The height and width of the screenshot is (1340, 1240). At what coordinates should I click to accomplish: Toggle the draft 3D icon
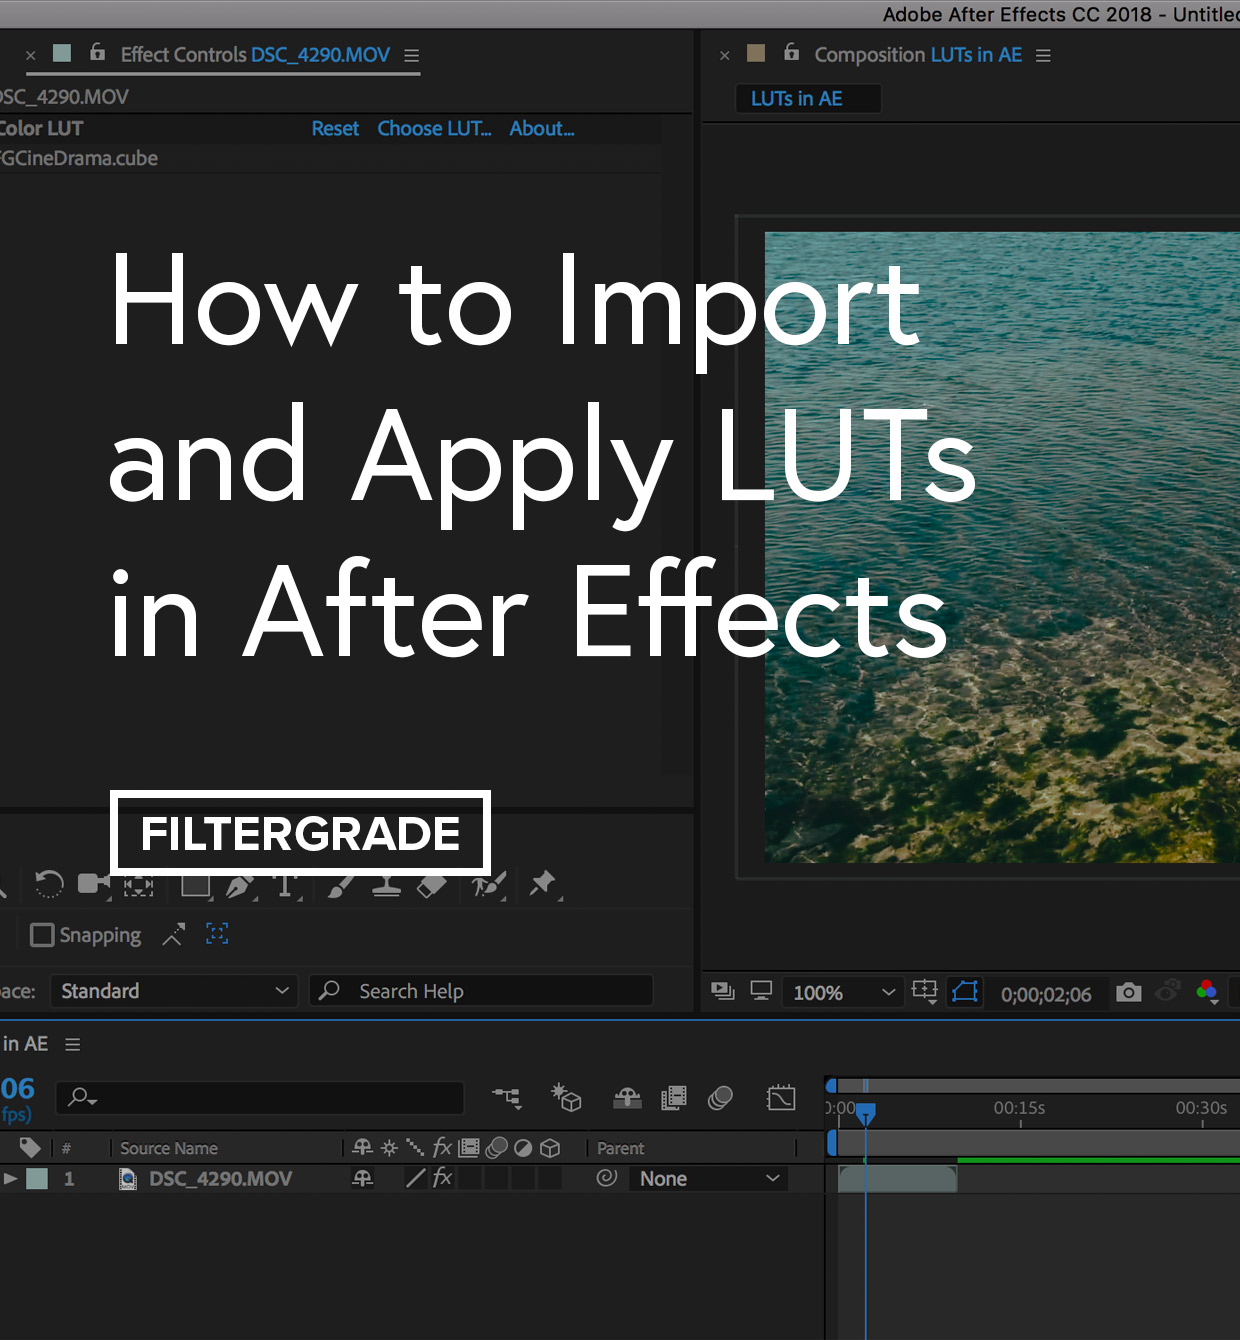pos(567,1098)
